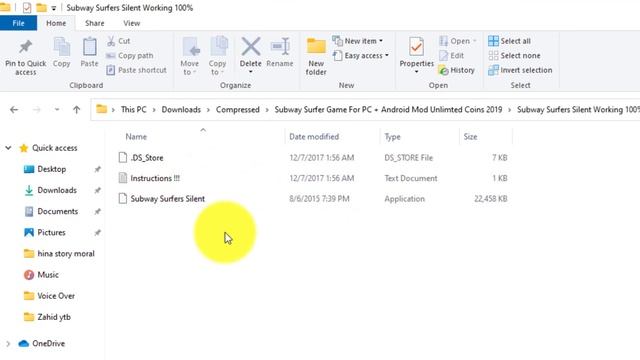Viewport: 640px width, 360px height.
Task: Click Edit in the Open group
Action: (451, 56)
